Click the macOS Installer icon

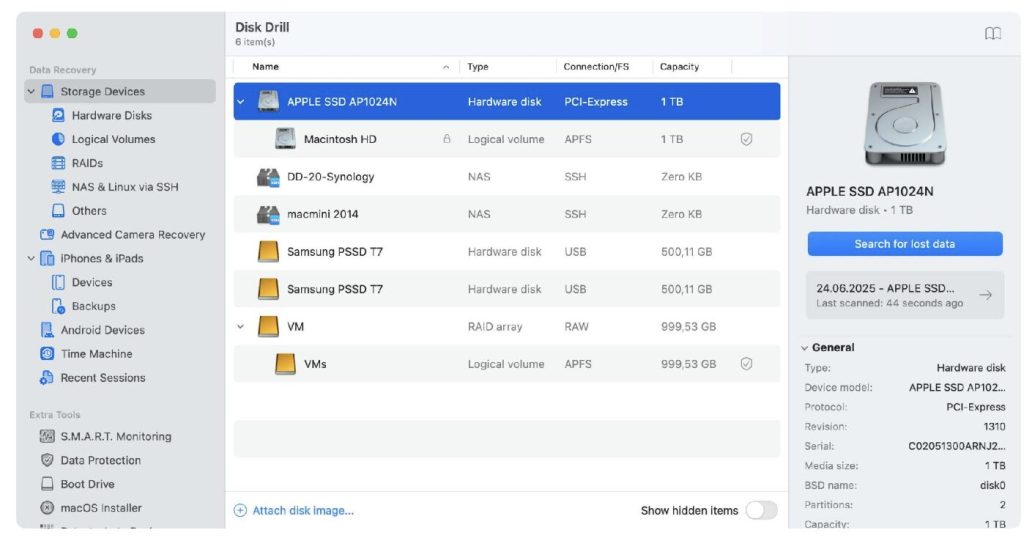[x=47, y=508]
